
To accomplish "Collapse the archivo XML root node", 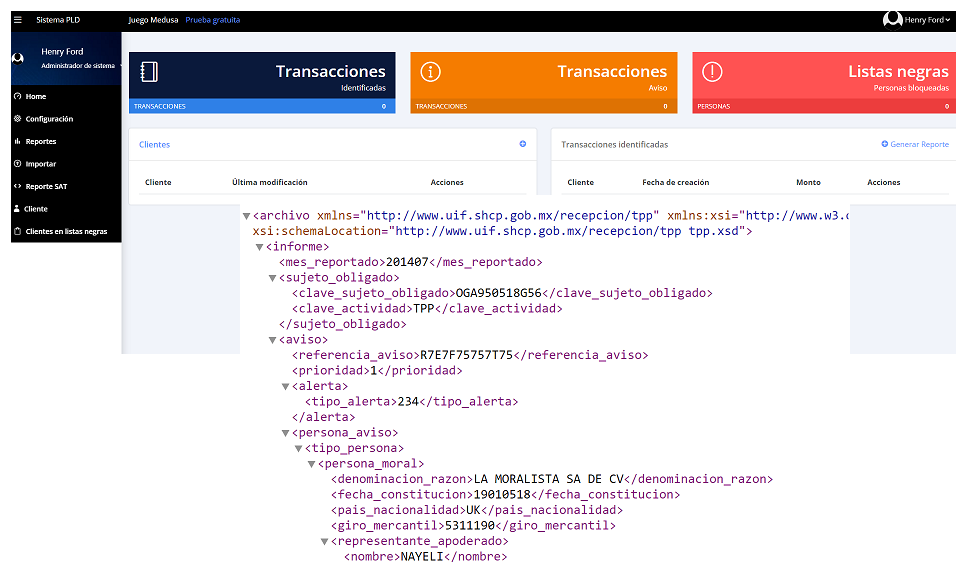I will (246, 215).
